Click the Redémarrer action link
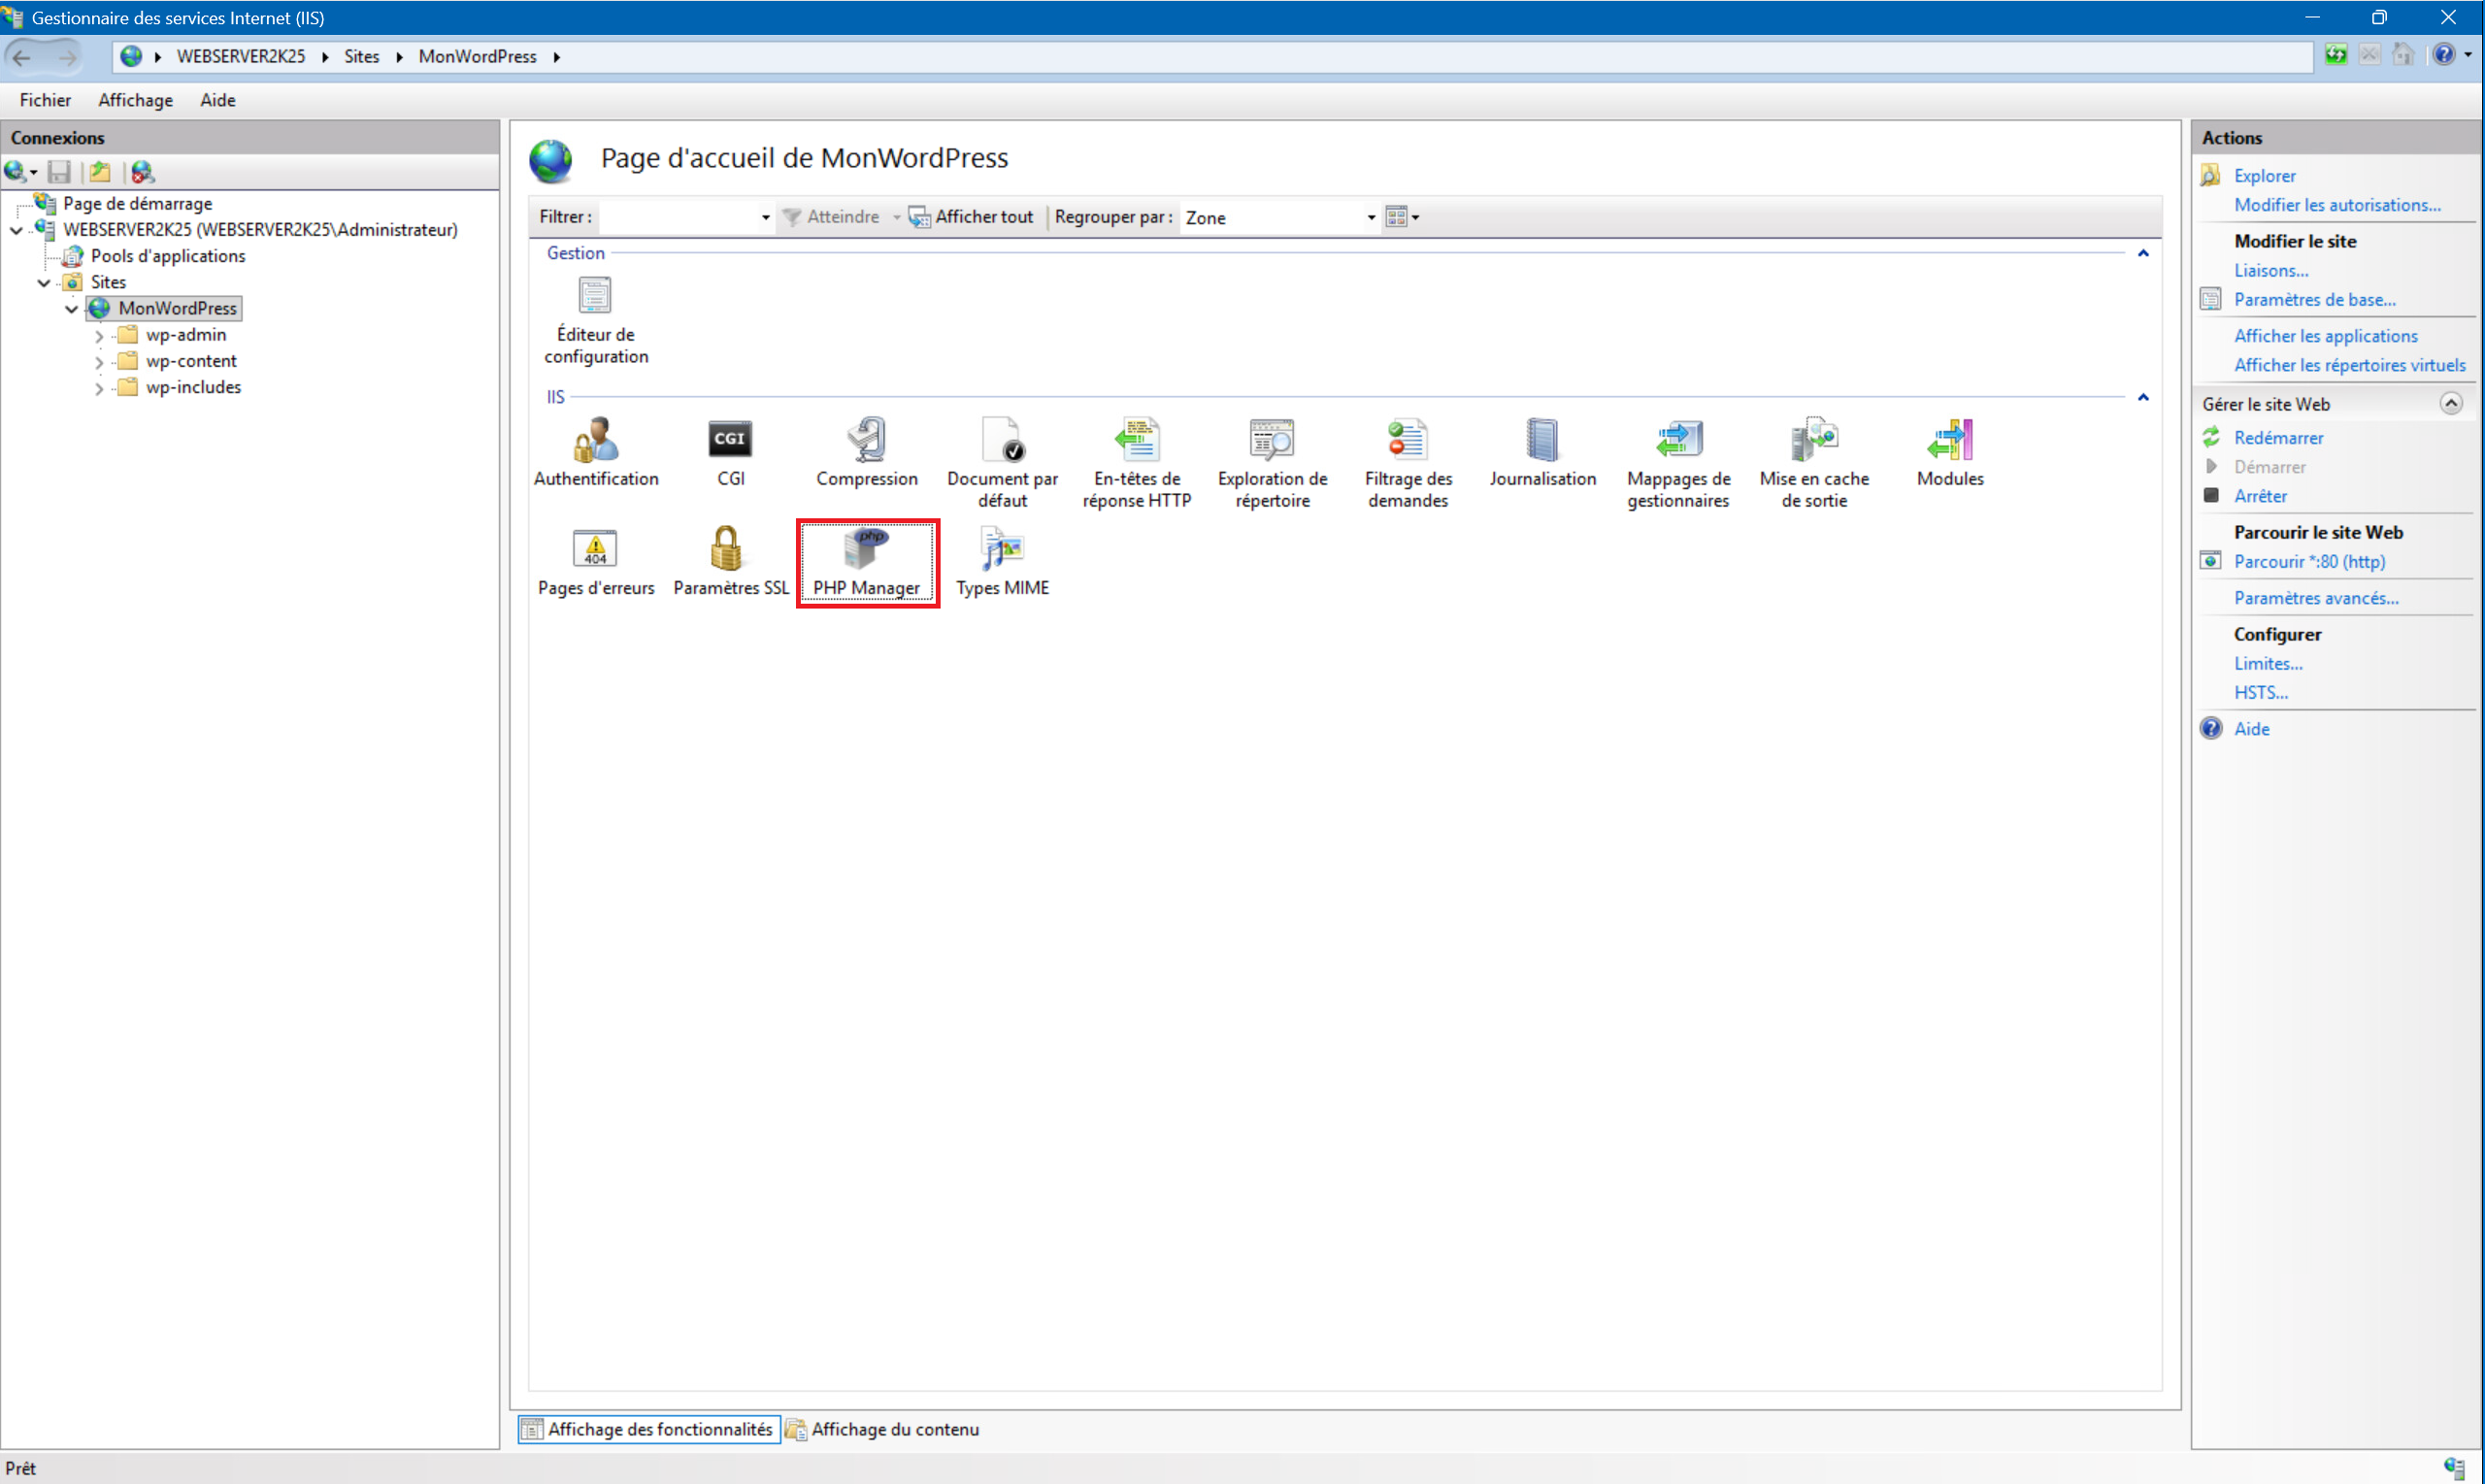This screenshot has height=1484, width=2485. point(2278,438)
